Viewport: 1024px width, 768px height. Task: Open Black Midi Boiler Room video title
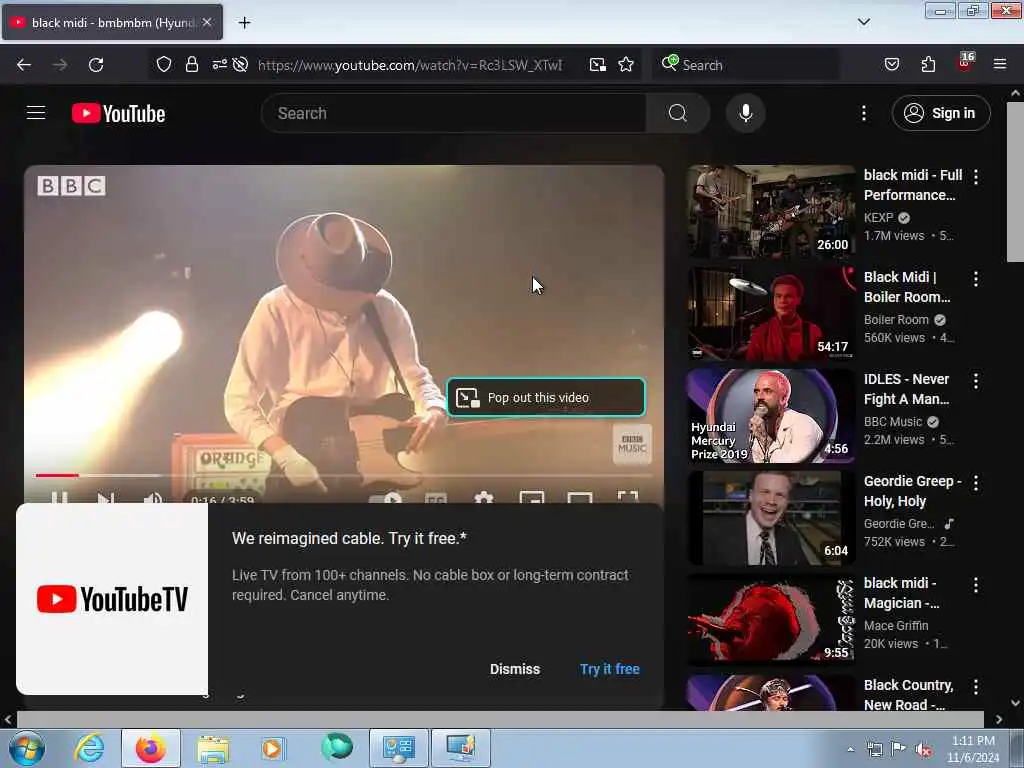pos(906,287)
